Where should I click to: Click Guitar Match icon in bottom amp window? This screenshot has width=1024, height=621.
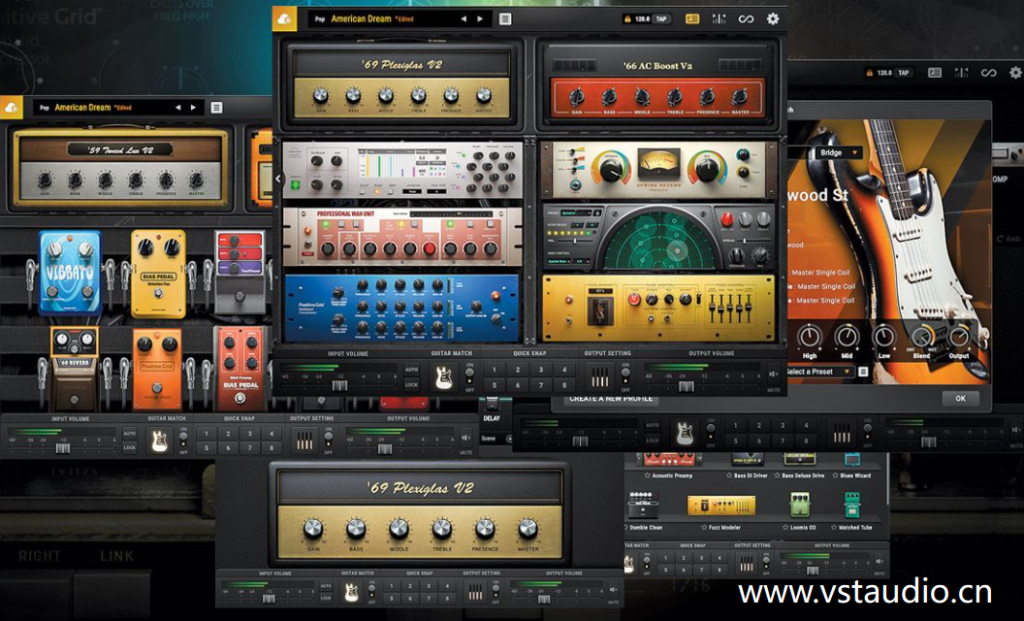(x=351, y=592)
